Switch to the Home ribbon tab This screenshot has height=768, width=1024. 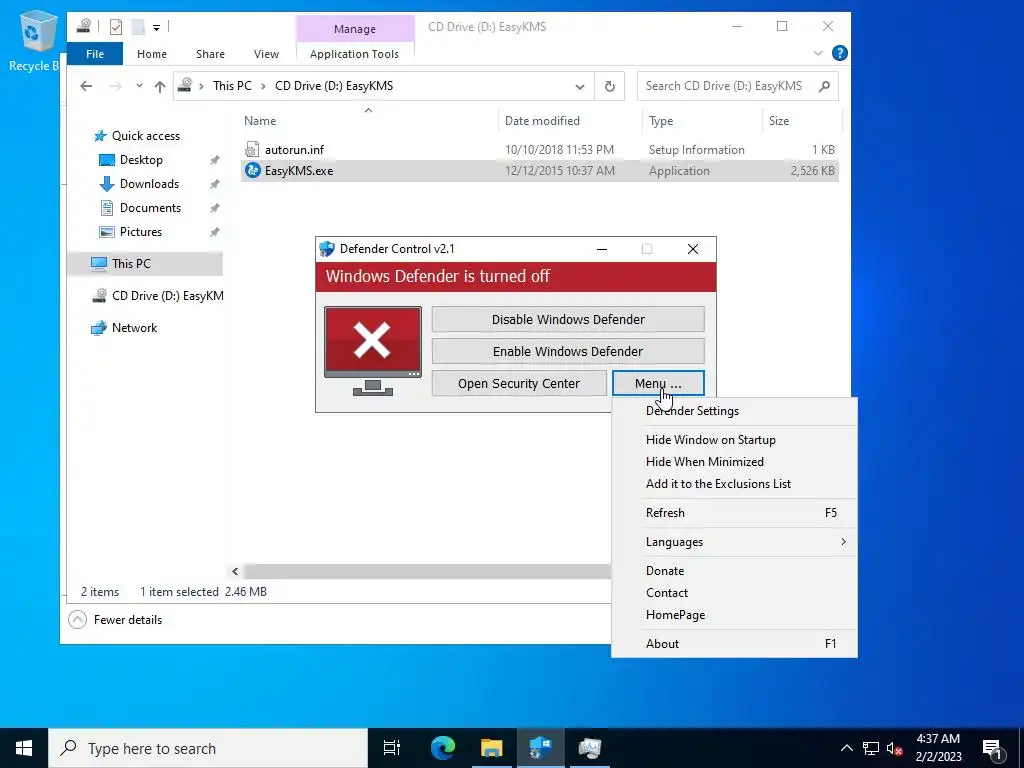click(152, 54)
